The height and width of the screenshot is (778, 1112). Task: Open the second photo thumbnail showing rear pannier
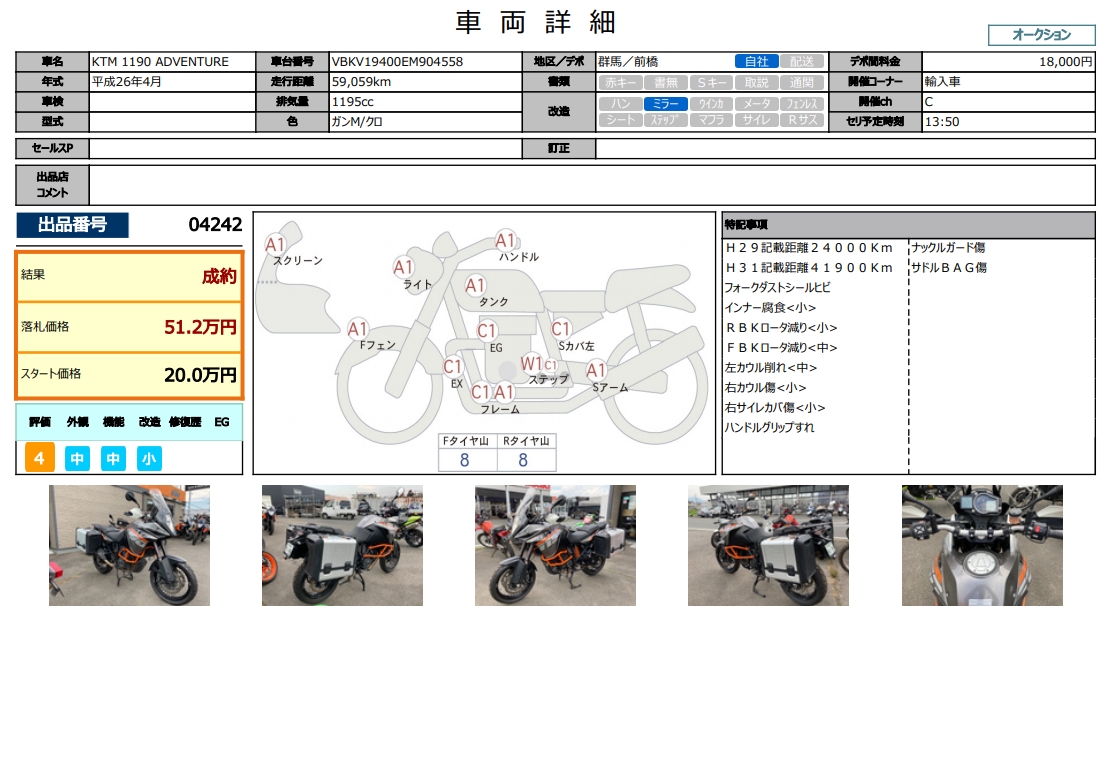[343, 545]
